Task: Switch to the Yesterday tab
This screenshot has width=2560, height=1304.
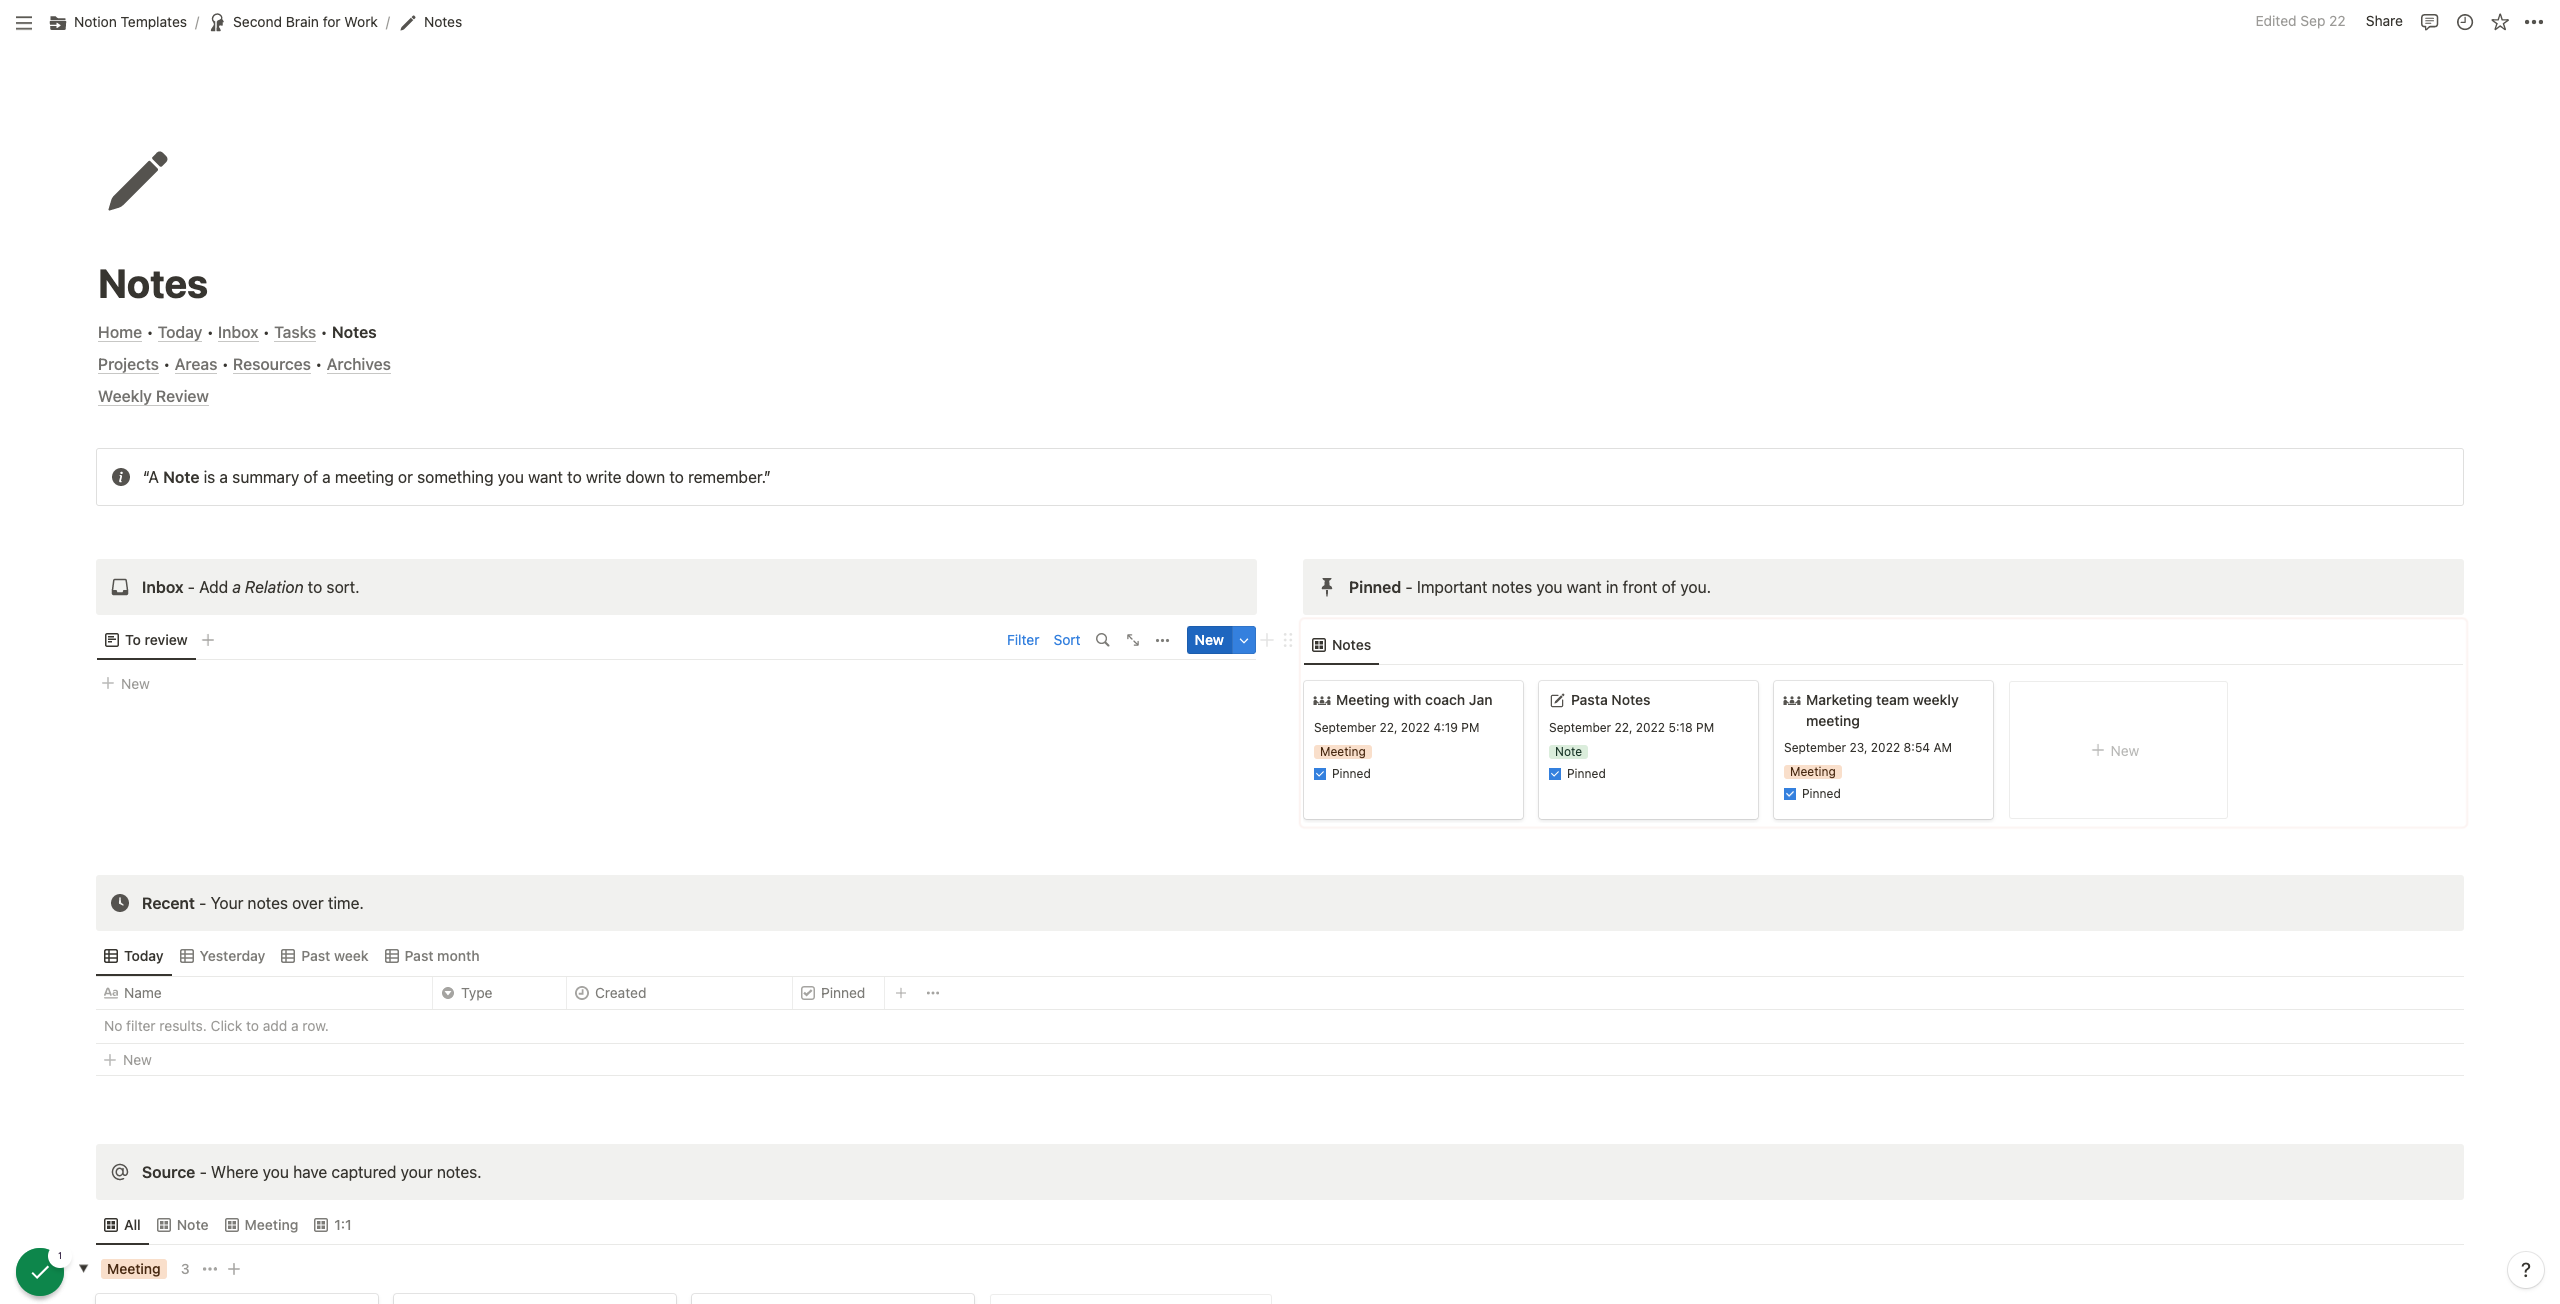Action: pos(222,956)
